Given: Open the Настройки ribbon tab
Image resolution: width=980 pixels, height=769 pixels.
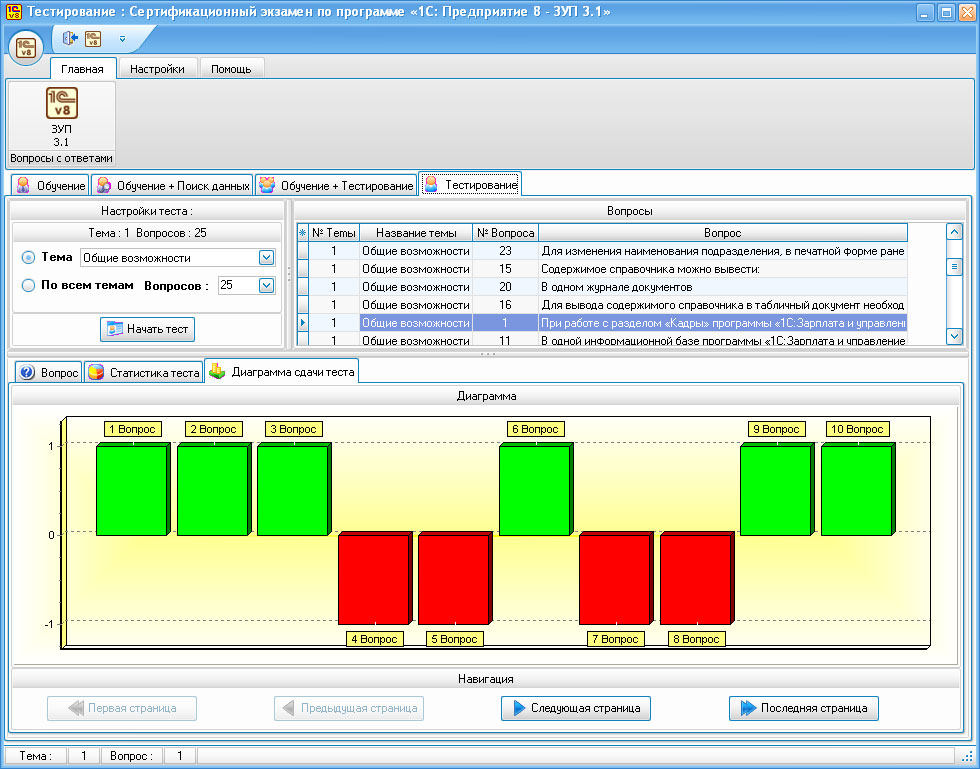Looking at the screenshot, I should point(157,69).
